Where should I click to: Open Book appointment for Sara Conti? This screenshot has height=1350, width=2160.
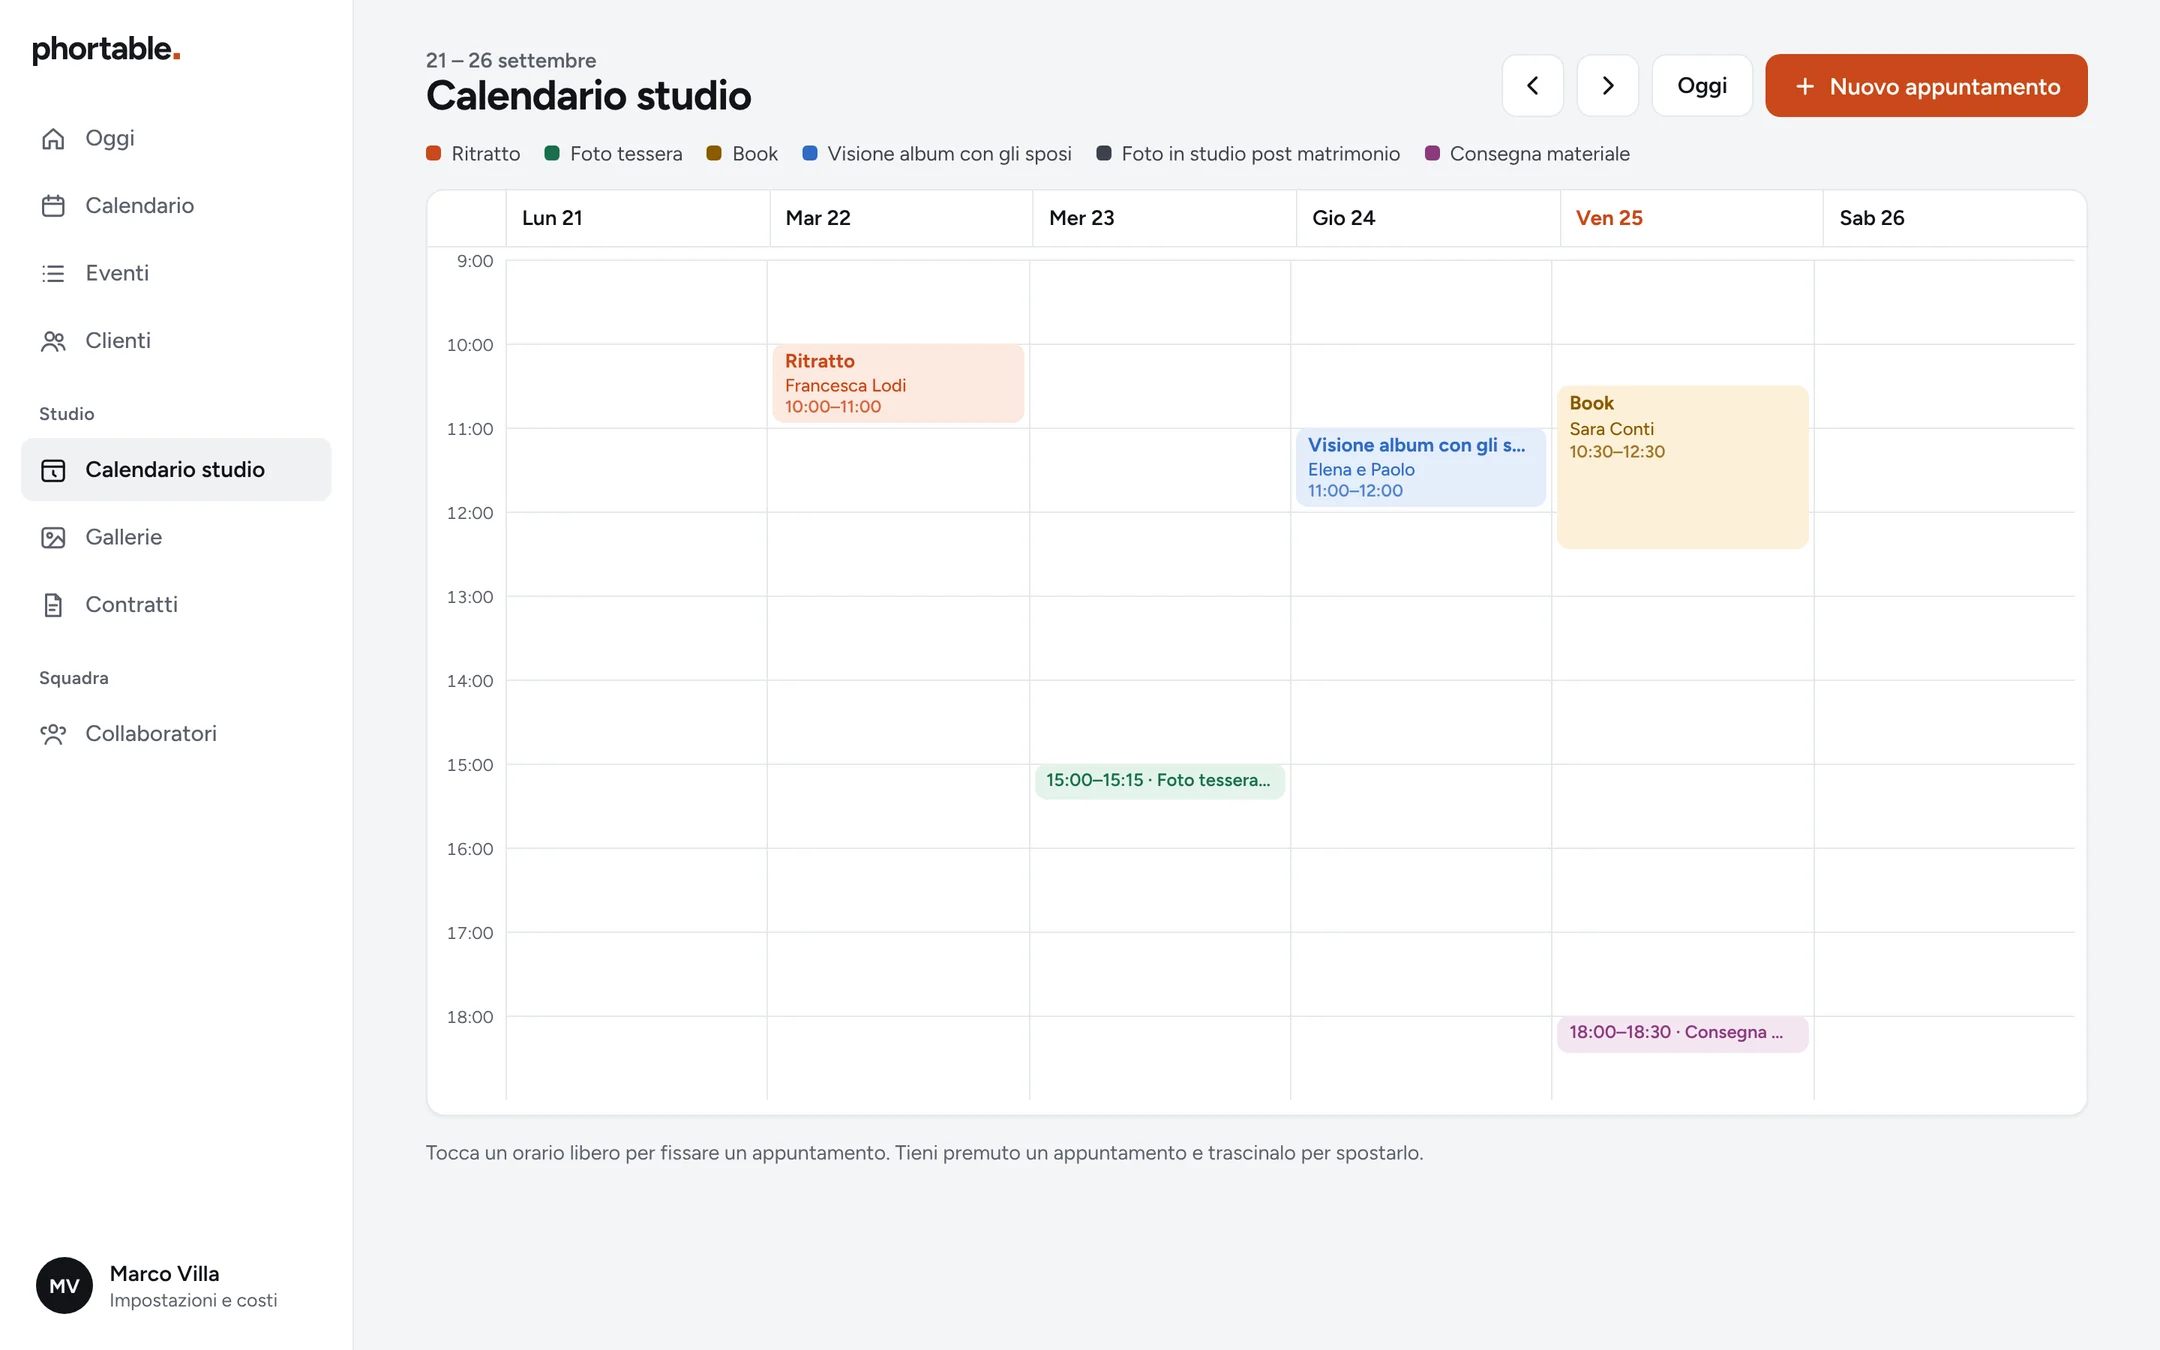coord(1682,467)
